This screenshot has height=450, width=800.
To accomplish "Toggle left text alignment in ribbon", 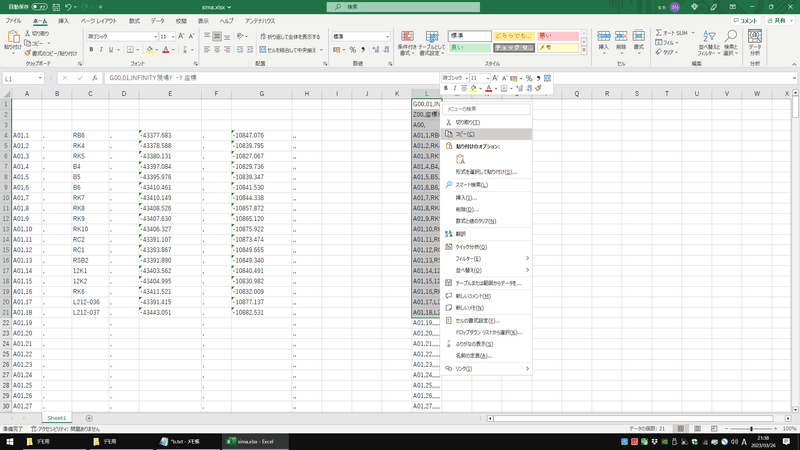I will click(x=207, y=49).
